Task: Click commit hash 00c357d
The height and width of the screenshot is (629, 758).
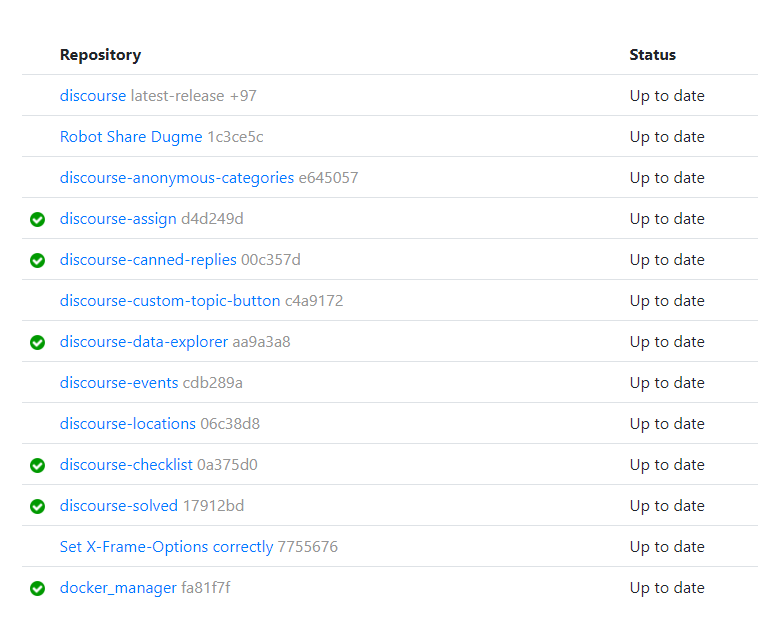Action: 271,260
